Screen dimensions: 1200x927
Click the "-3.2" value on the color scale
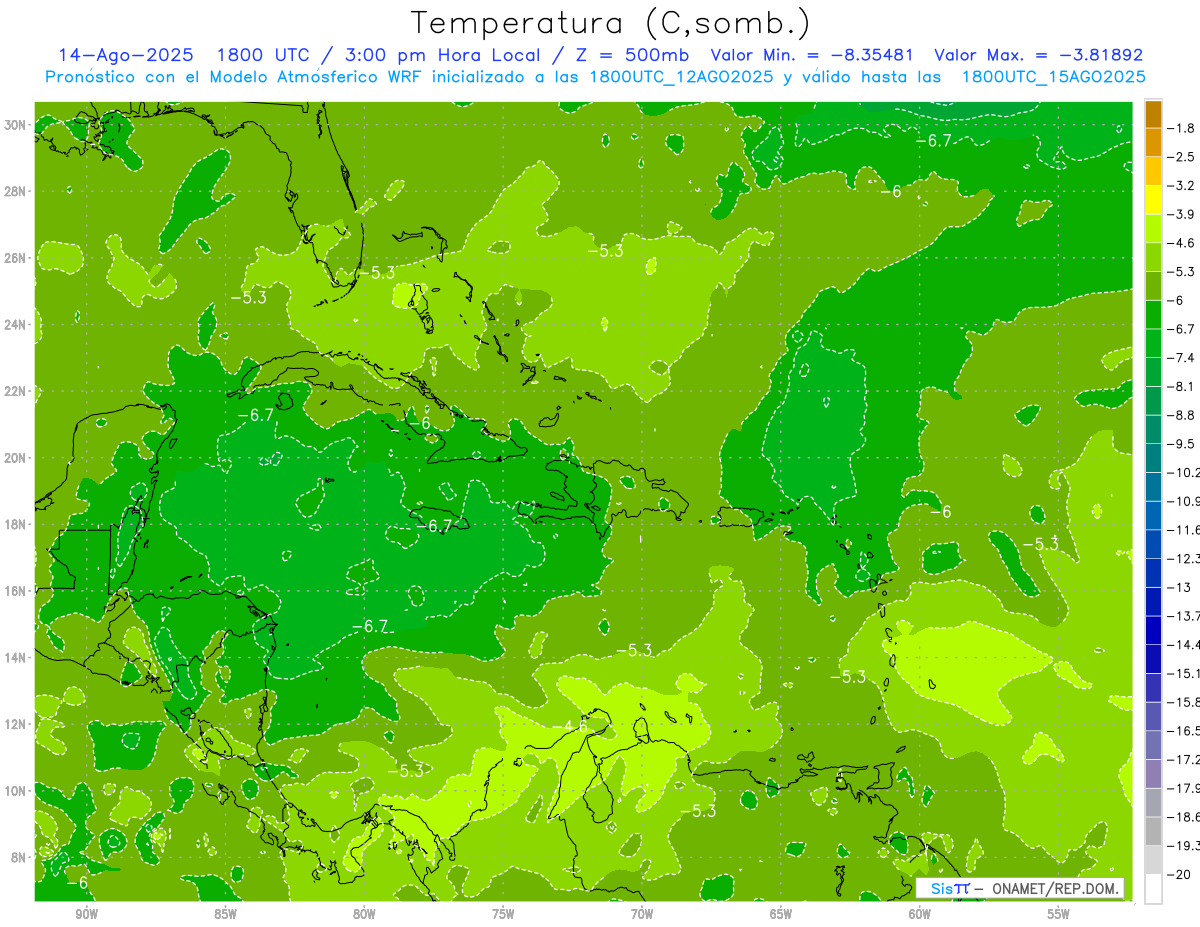[1181, 185]
